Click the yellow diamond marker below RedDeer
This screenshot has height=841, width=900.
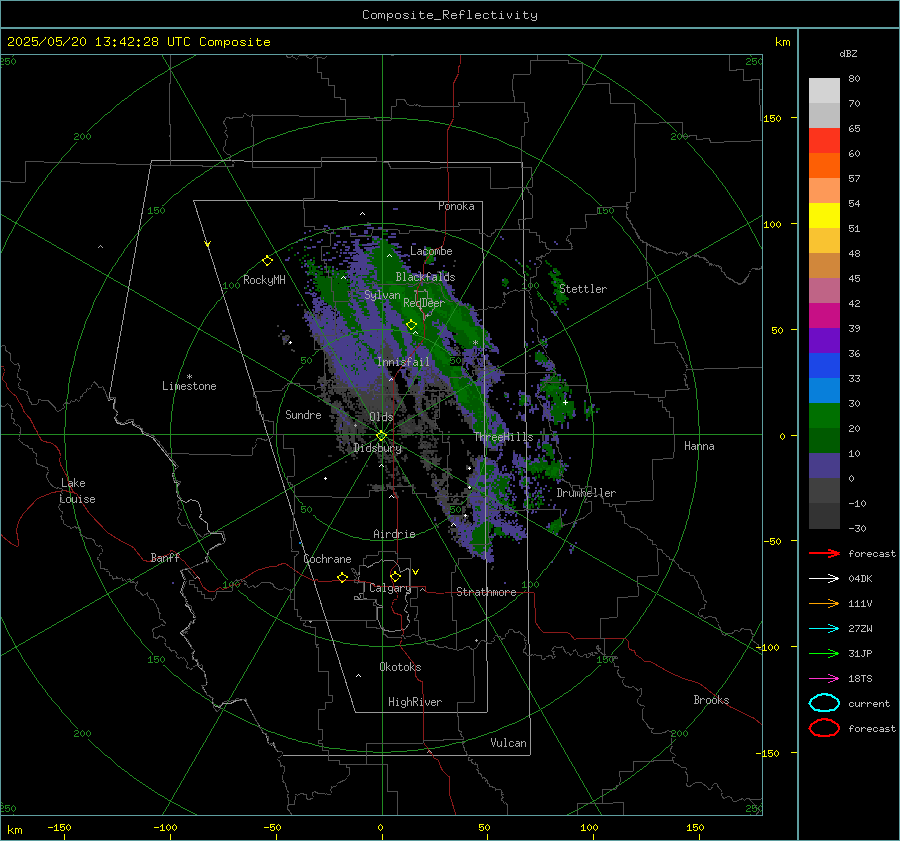[x=412, y=325]
